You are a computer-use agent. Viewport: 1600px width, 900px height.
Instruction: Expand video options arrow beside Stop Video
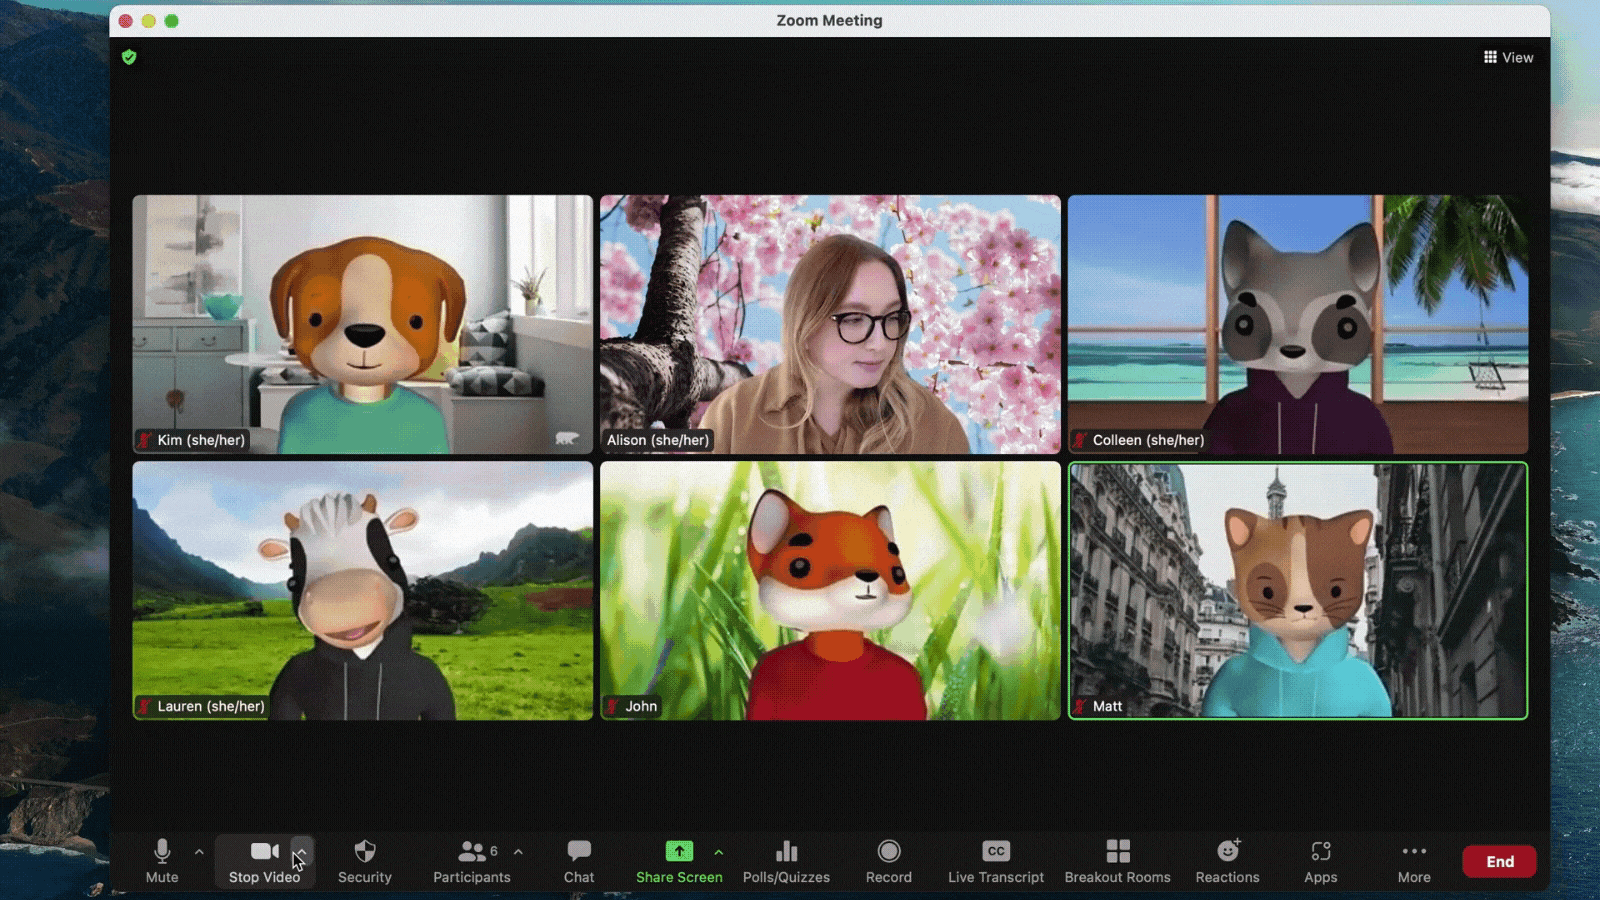tap(301, 852)
